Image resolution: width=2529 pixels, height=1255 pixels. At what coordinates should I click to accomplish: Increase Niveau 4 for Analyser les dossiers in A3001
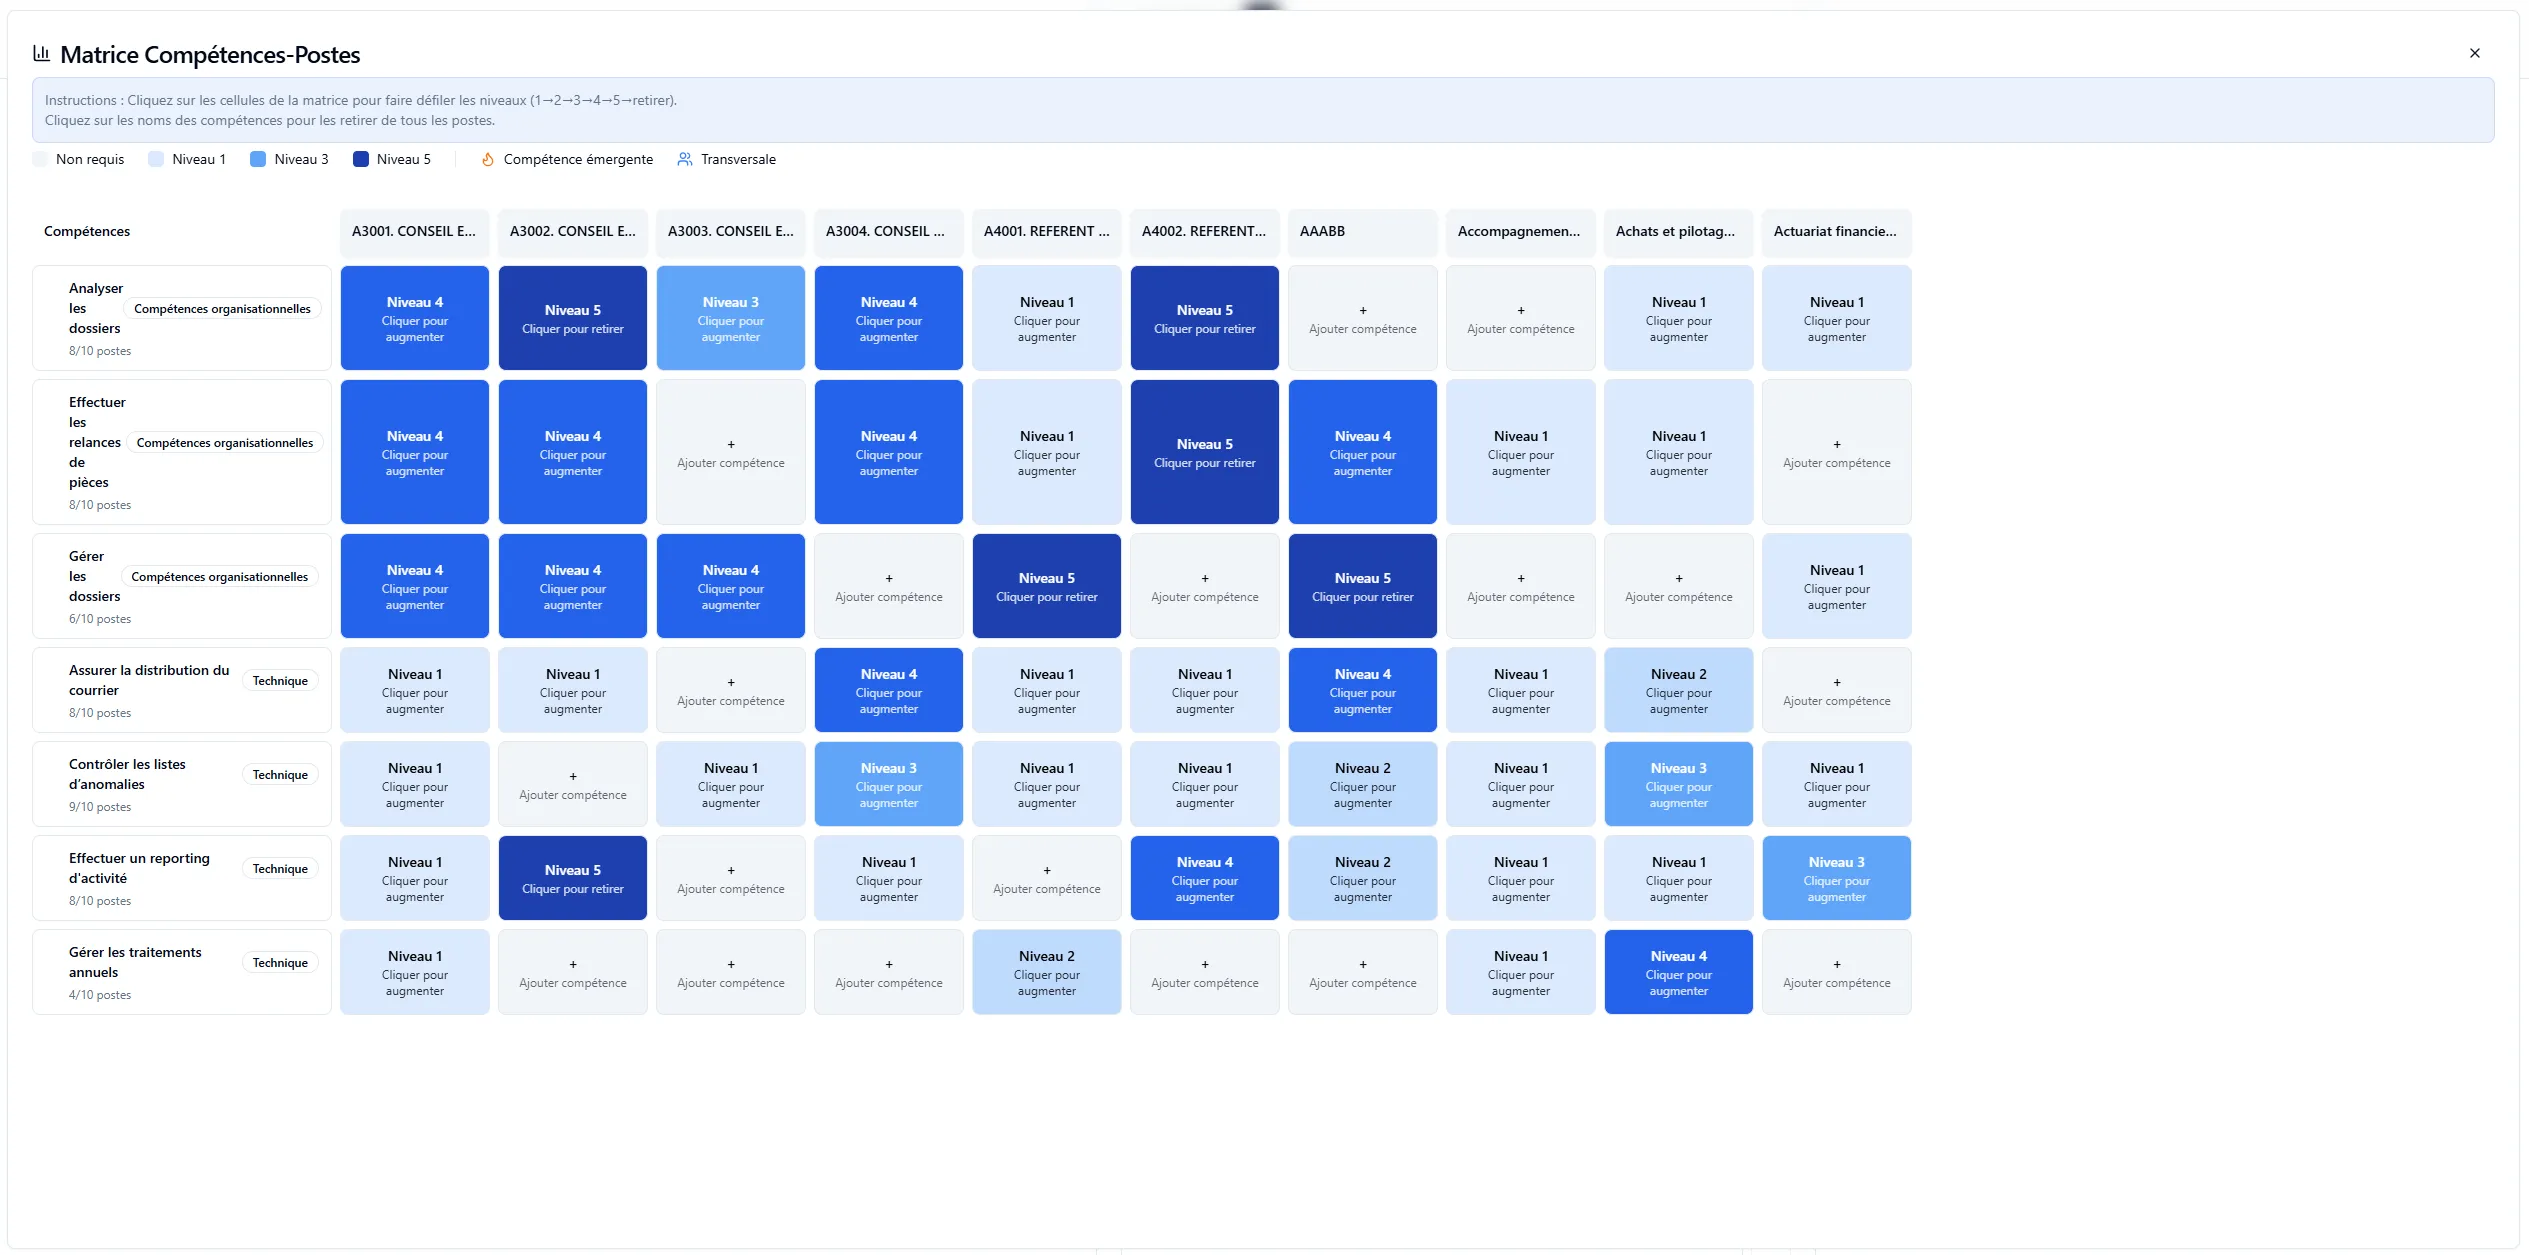coord(414,318)
